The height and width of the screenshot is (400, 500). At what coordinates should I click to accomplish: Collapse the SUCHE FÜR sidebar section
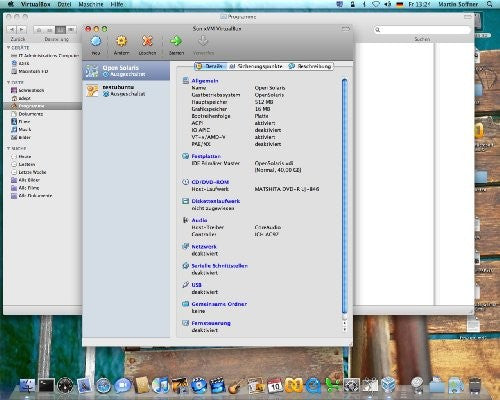(9, 148)
